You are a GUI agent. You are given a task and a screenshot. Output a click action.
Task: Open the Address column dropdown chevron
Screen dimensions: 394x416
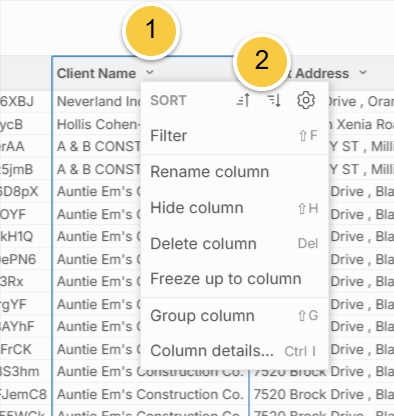363,72
